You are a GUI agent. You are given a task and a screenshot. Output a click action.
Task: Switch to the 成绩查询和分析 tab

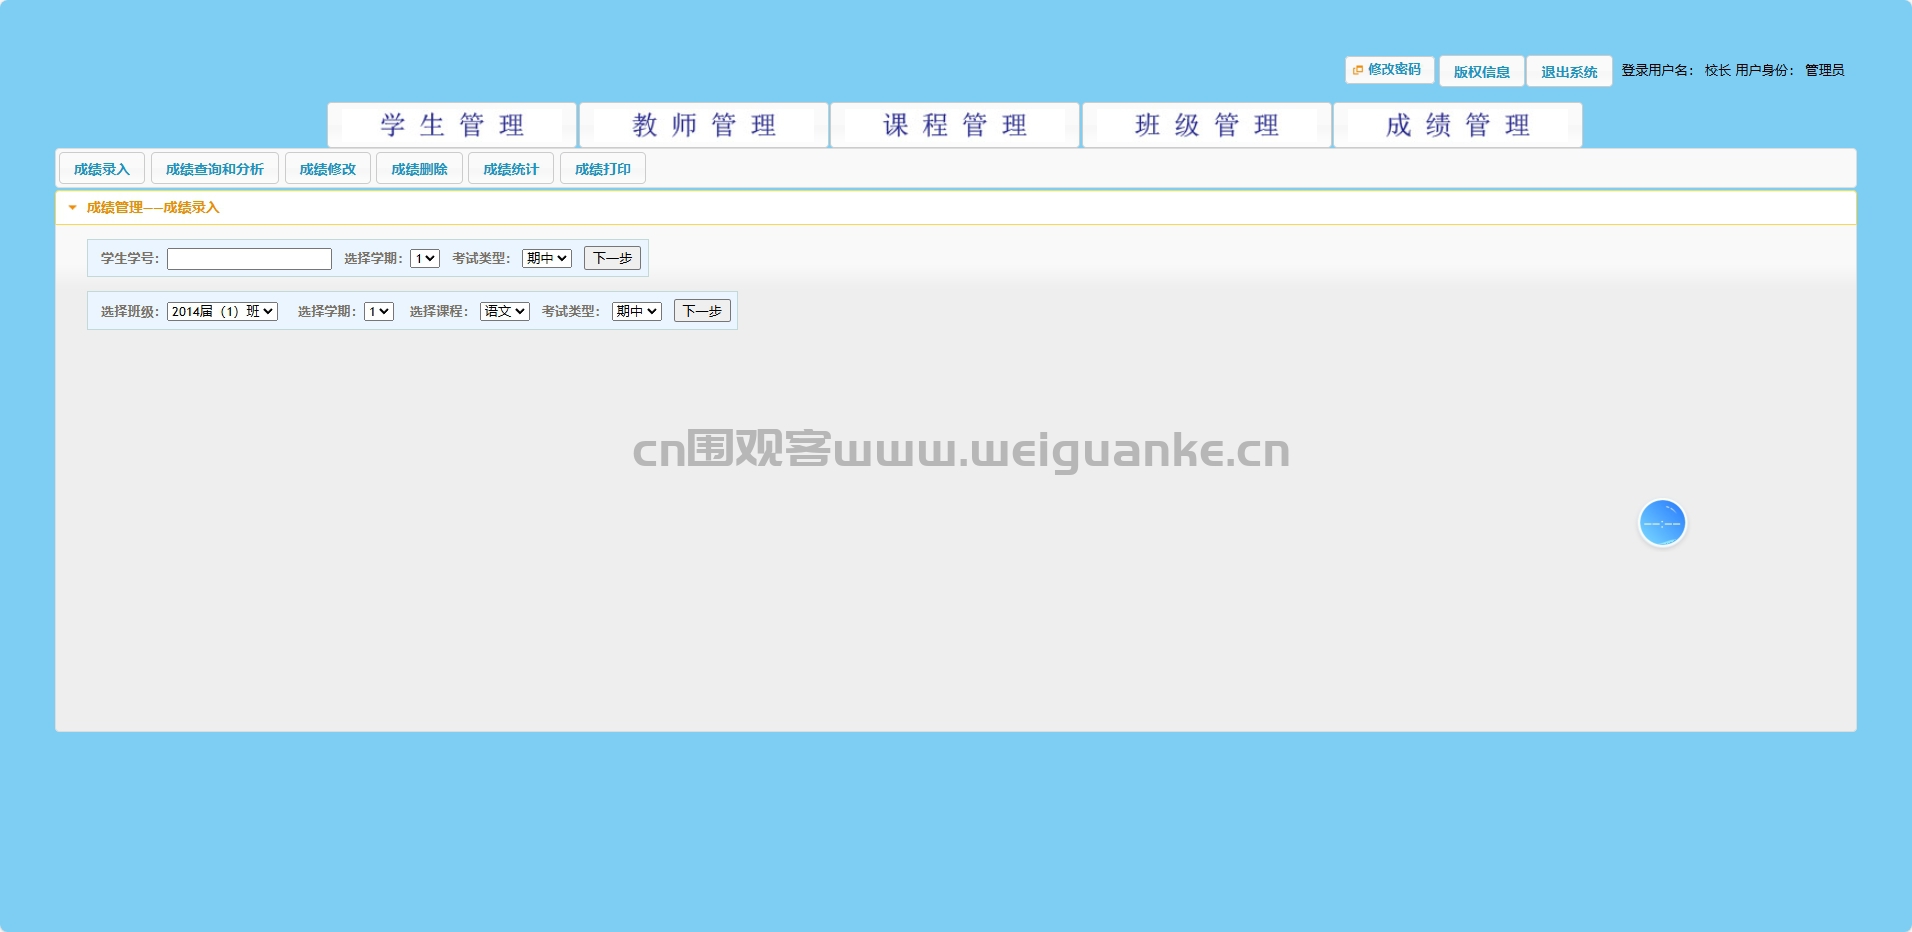215,169
